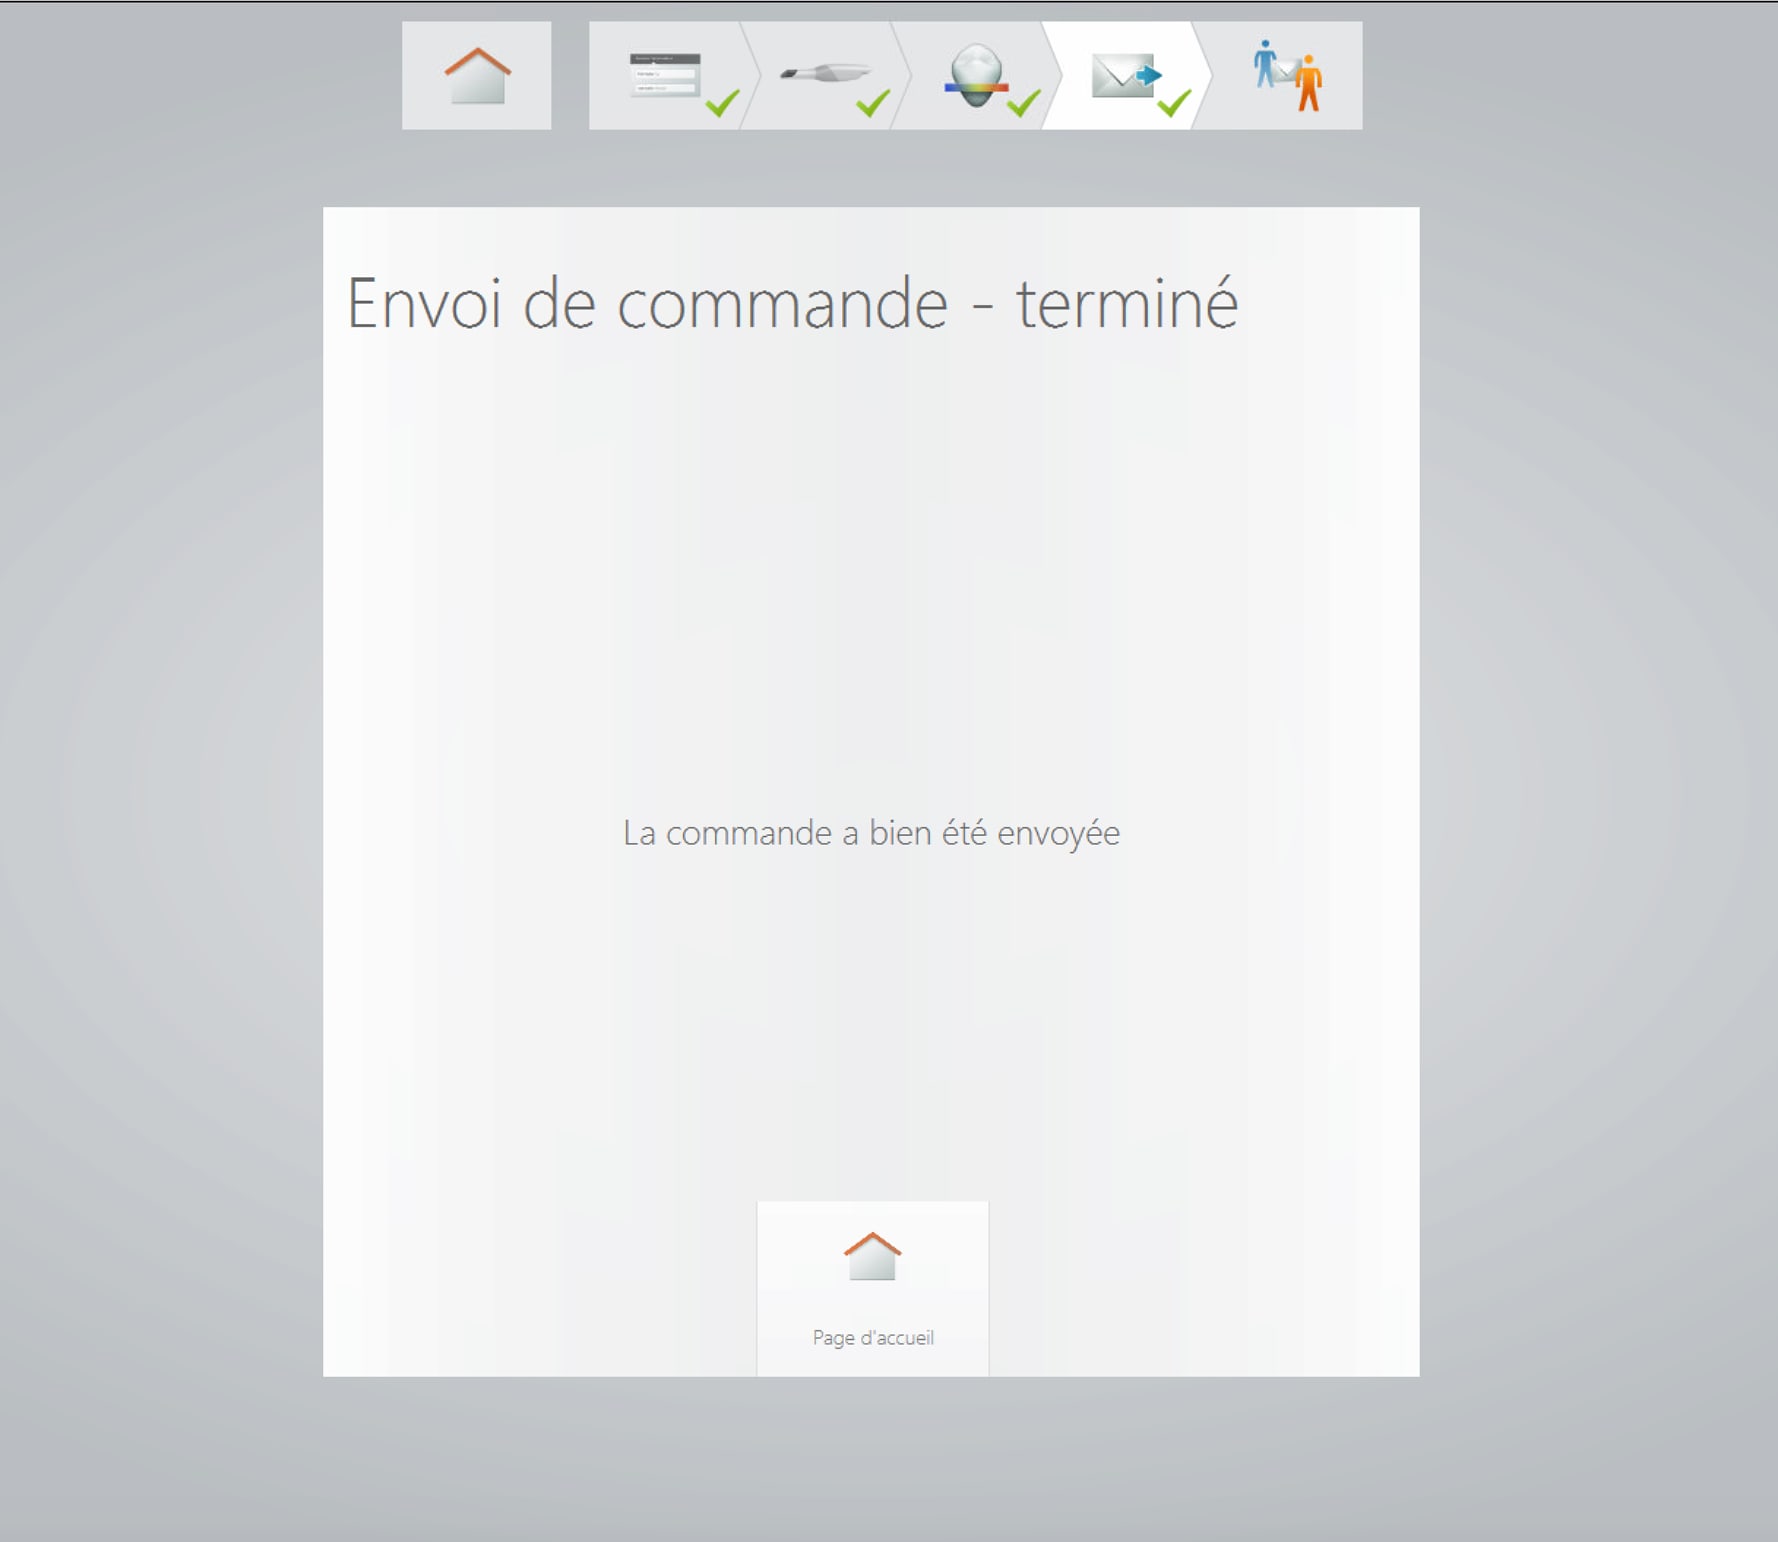This screenshot has height=1542, width=1778.
Task: Click chevron between envelope and people steps
Action: [x=1205, y=76]
